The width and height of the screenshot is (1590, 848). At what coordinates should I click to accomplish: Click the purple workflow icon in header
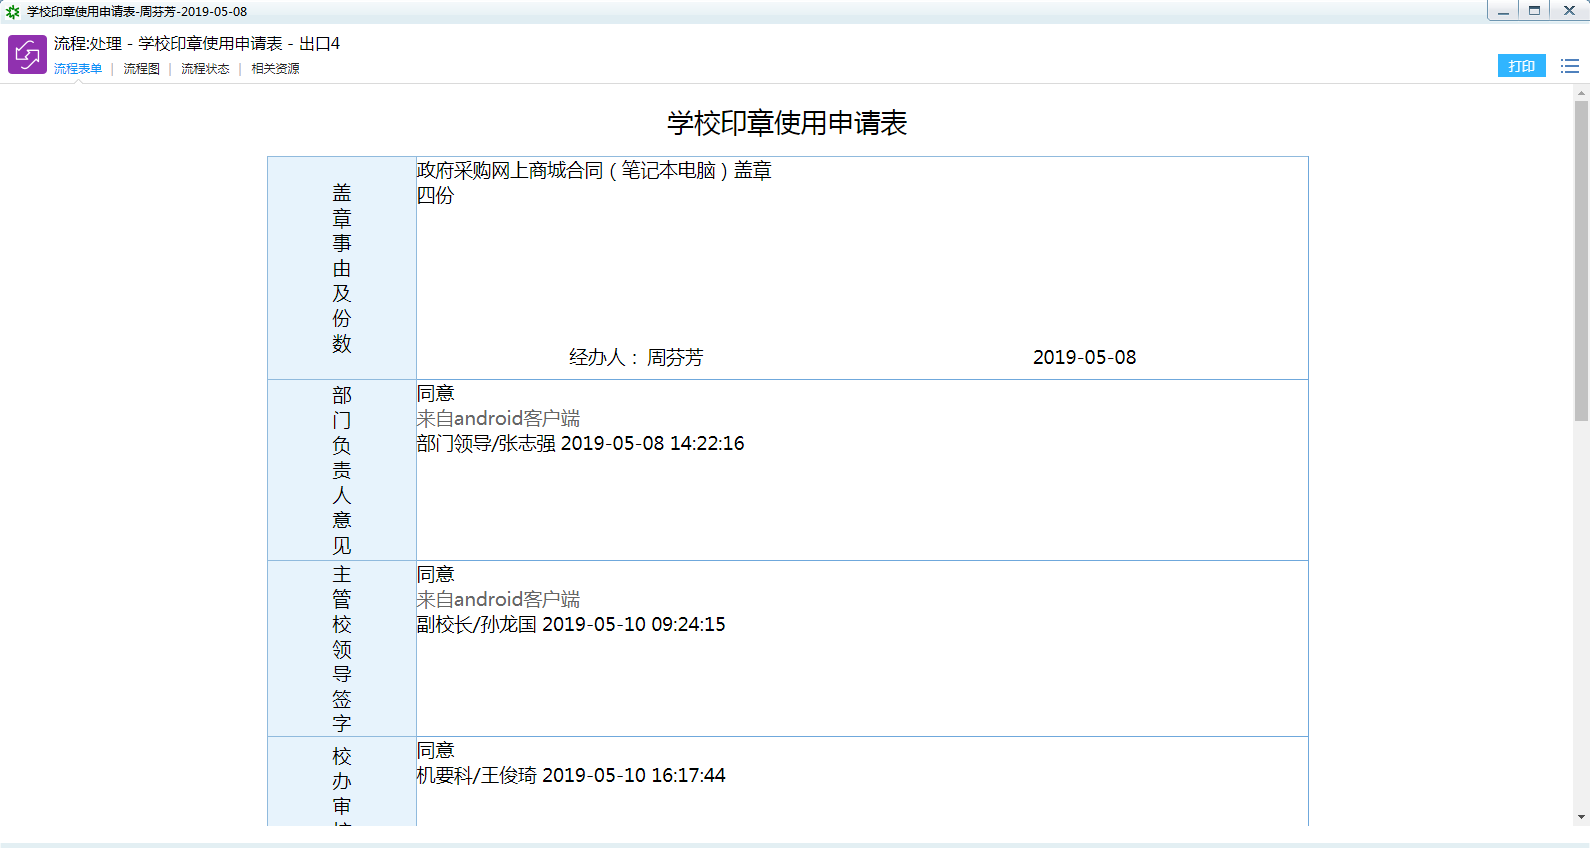tap(27, 54)
